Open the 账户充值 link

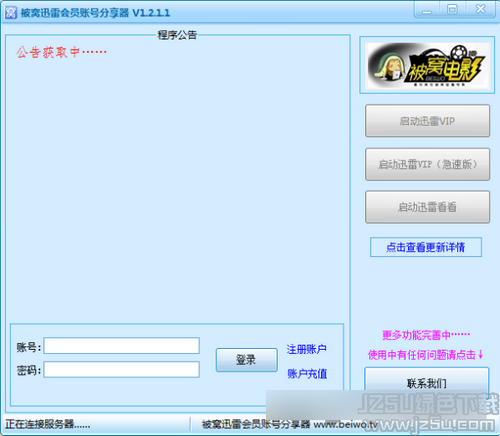[307, 374]
